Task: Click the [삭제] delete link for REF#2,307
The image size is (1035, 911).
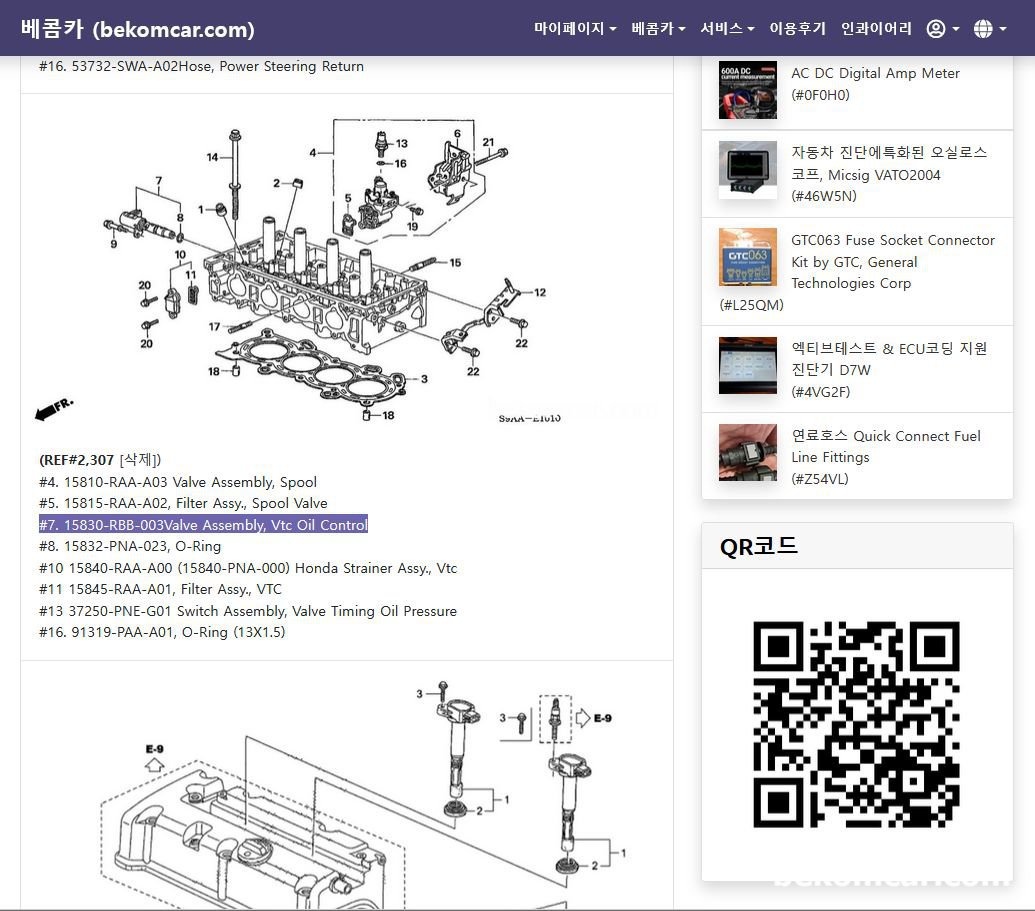Action: click(x=139, y=460)
